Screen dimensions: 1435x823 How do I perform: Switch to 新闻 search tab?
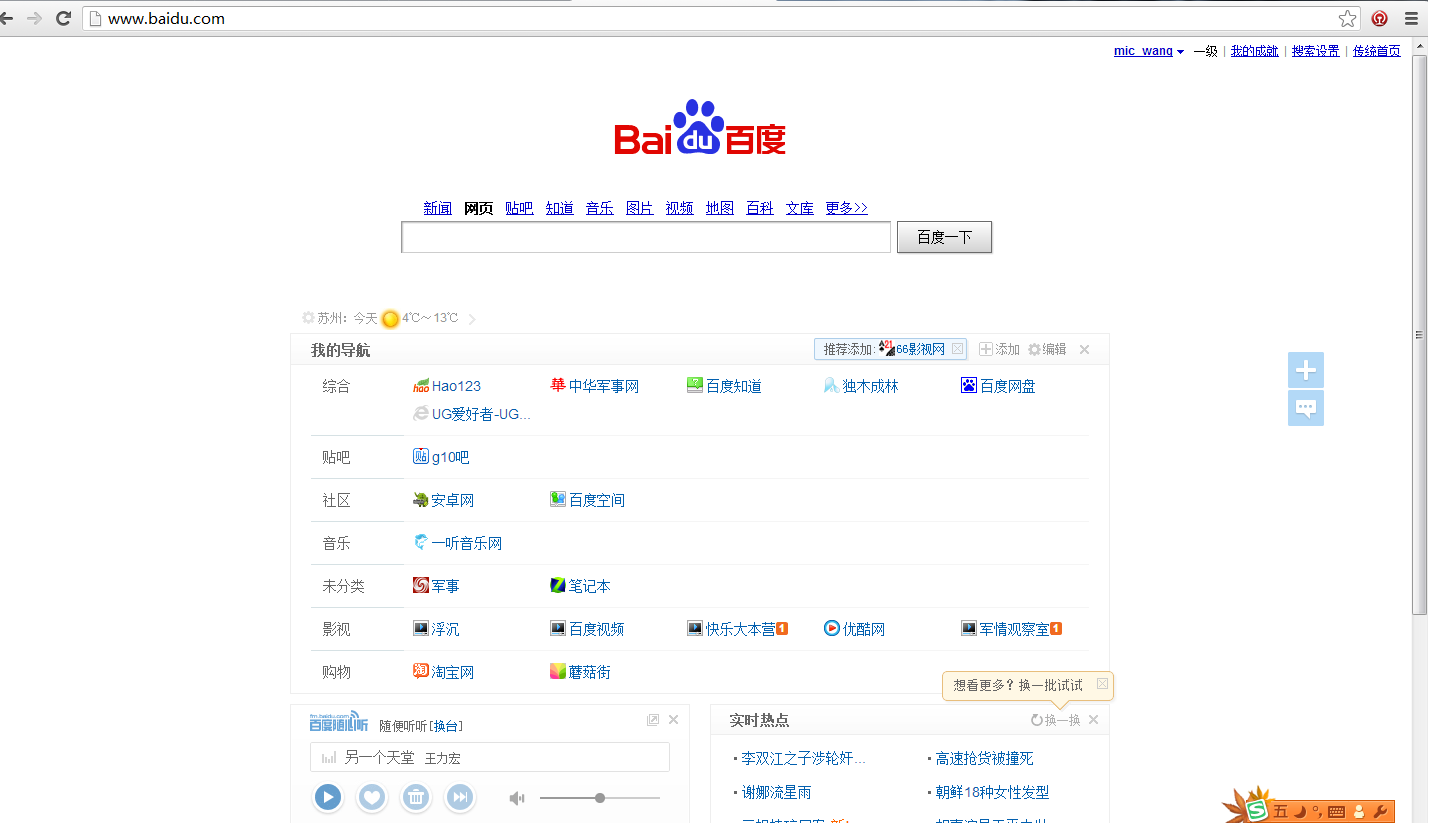point(438,208)
